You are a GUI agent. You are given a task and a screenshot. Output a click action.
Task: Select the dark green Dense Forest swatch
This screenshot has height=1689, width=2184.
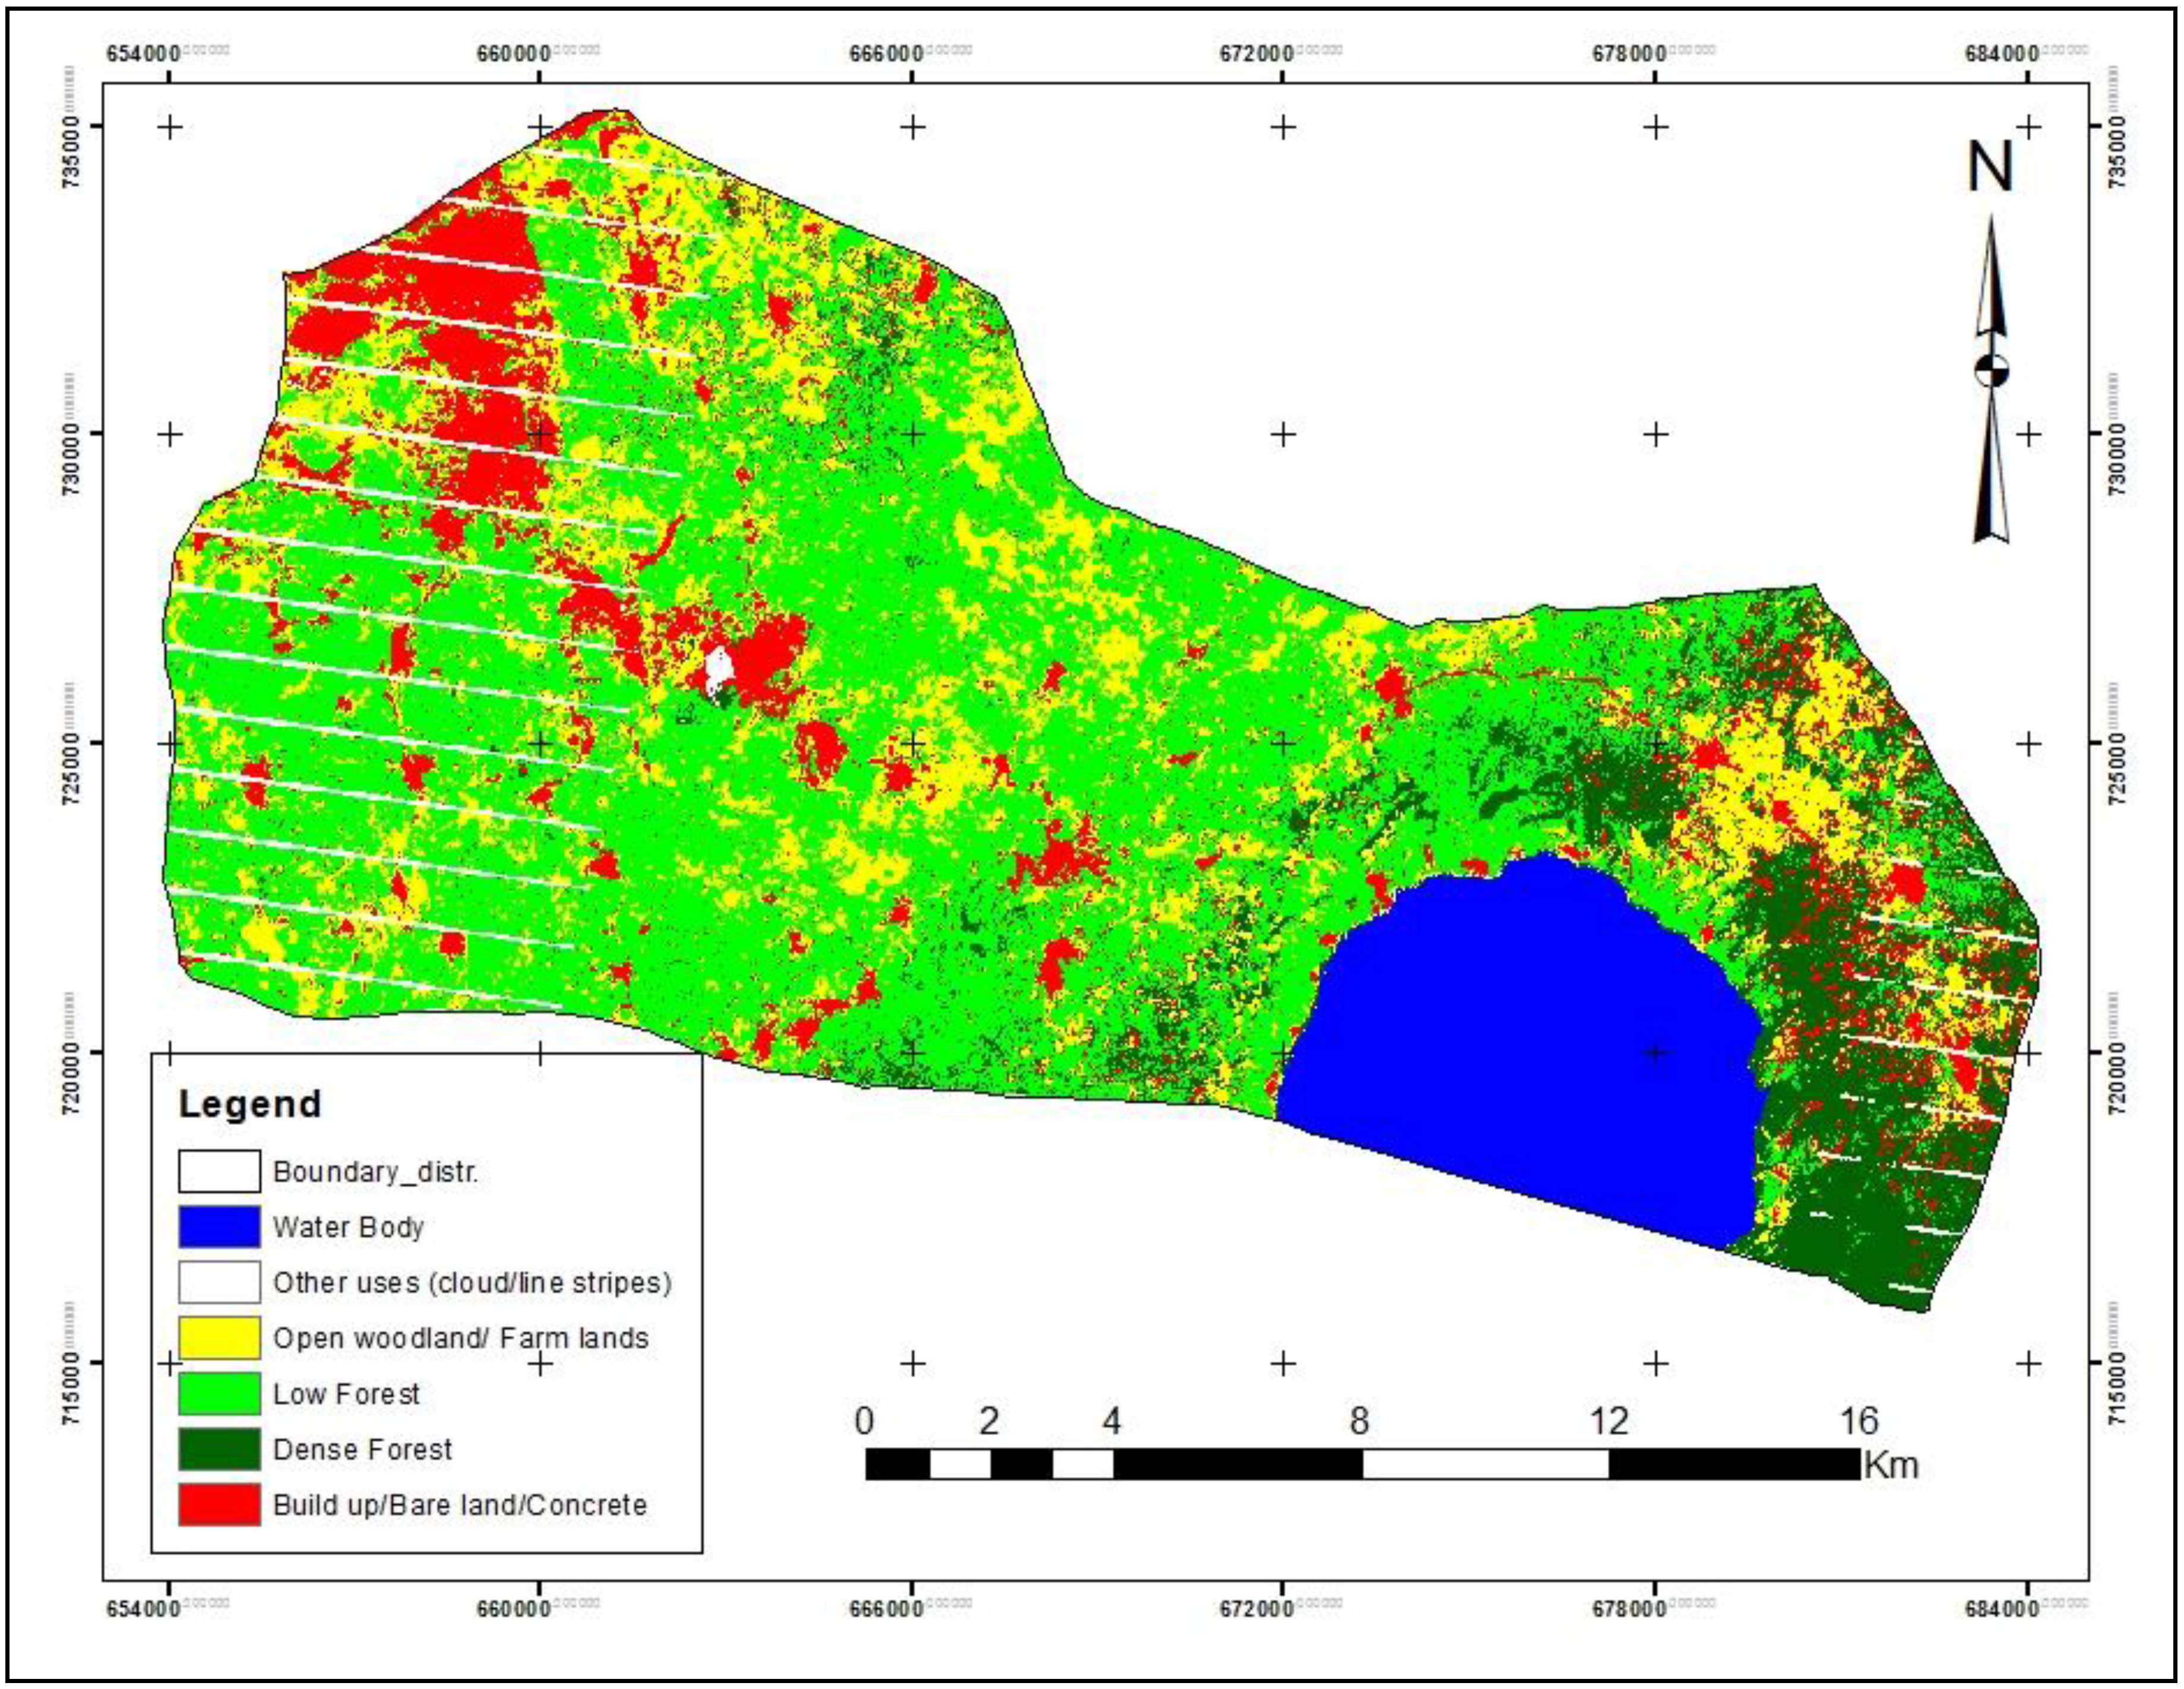tap(219, 1449)
